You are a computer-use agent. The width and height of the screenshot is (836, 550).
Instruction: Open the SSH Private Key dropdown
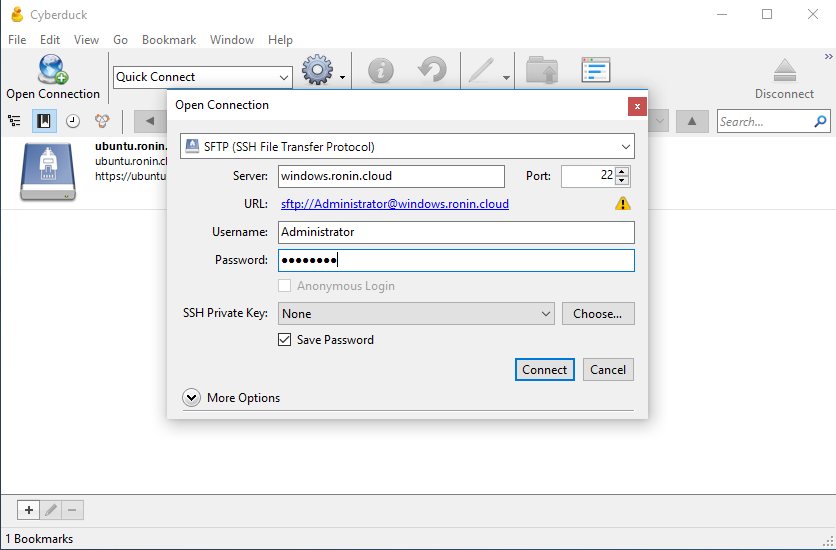click(x=416, y=314)
